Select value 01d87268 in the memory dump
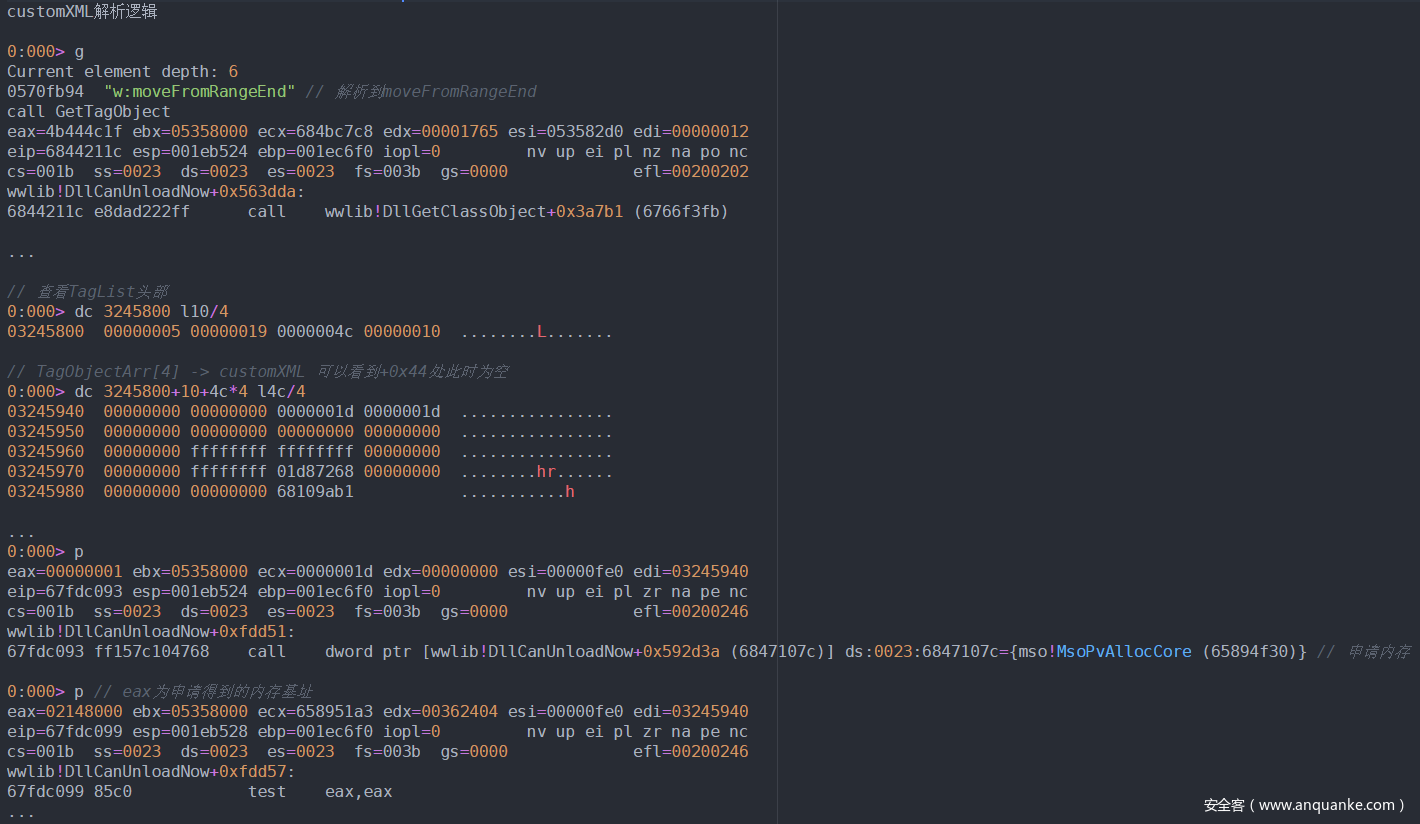Screen dimensions: 1420x824 point(315,472)
